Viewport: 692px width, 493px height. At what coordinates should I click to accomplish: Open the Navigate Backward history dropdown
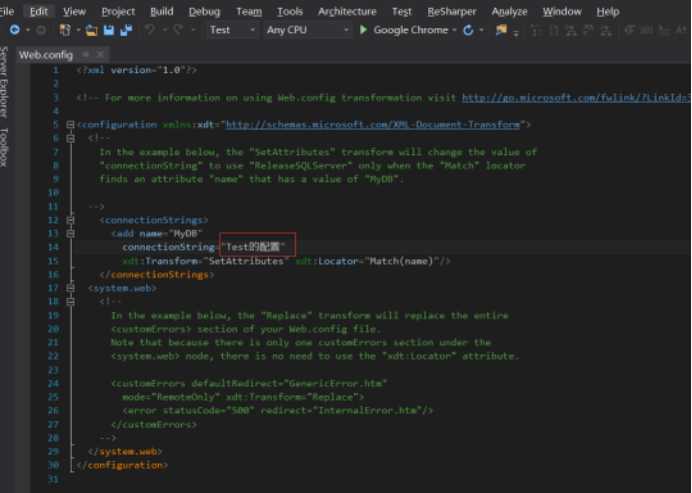[27, 30]
